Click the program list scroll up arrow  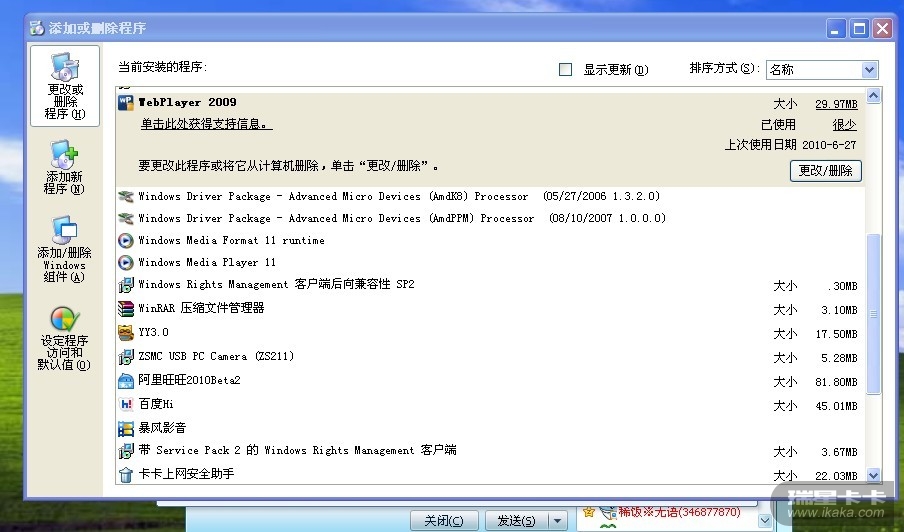(x=873, y=96)
